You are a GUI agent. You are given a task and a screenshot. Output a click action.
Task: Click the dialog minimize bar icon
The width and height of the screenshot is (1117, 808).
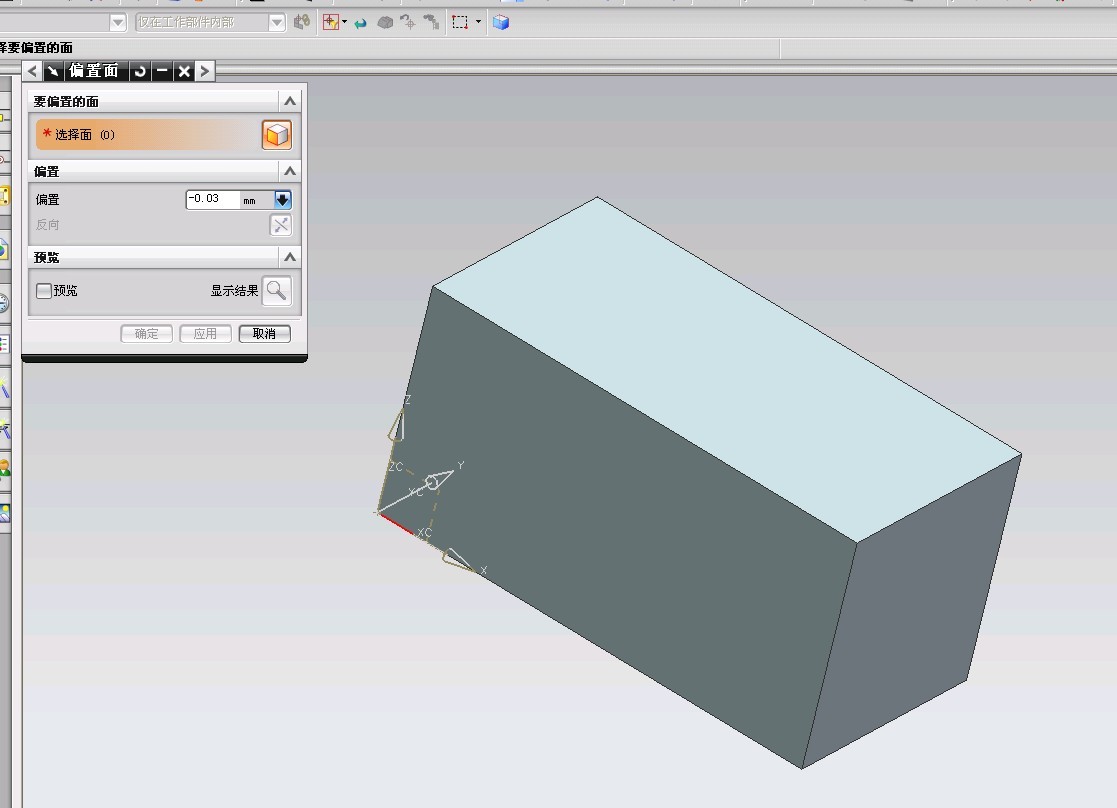click(162, 71)
